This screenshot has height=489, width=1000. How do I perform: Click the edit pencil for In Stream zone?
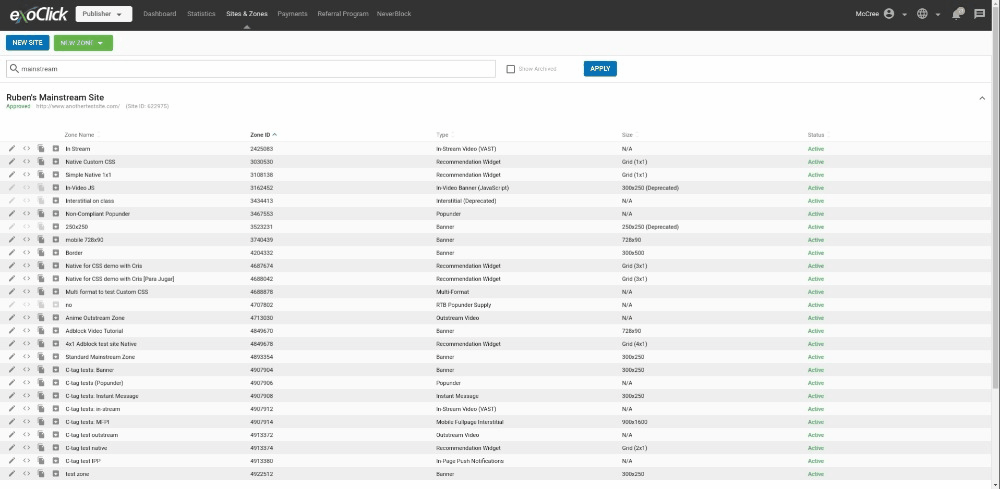pyautogui.click(x=12, y=149)
